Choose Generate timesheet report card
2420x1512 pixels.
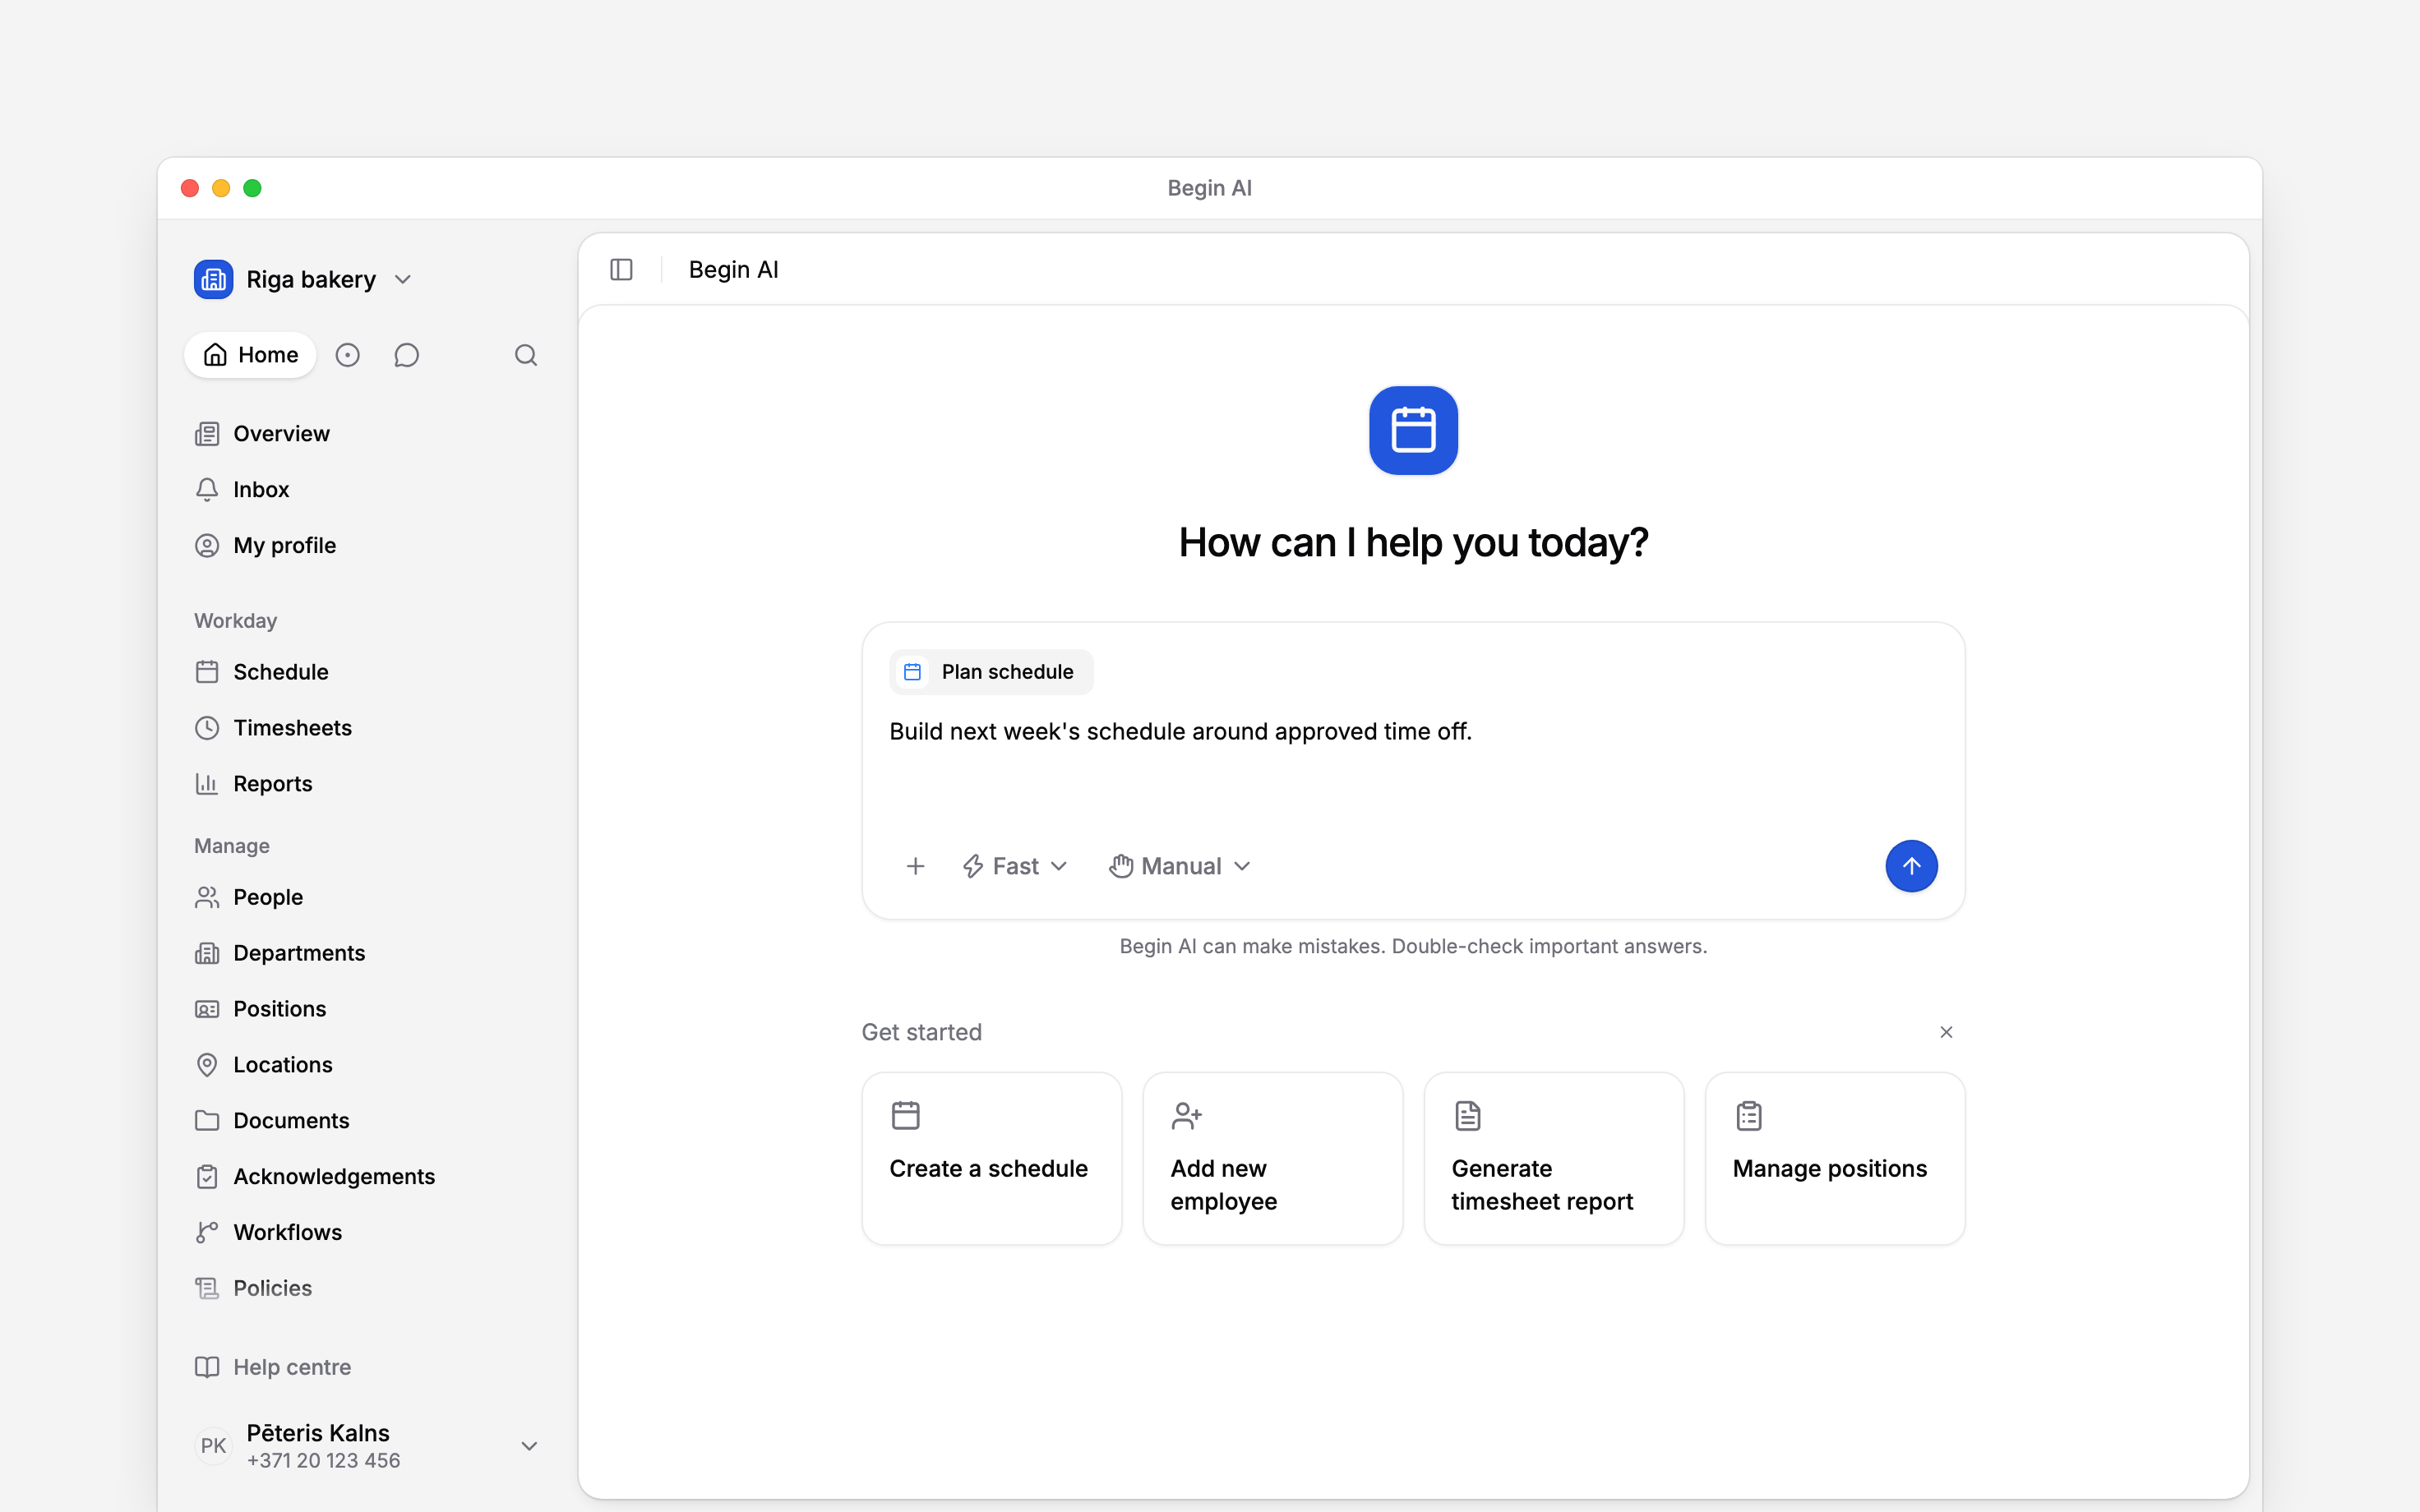click(1553, 1159)
